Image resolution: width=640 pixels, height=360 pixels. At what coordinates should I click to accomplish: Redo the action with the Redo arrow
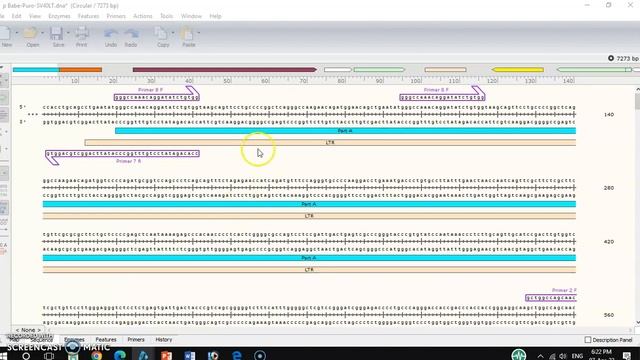131,33
